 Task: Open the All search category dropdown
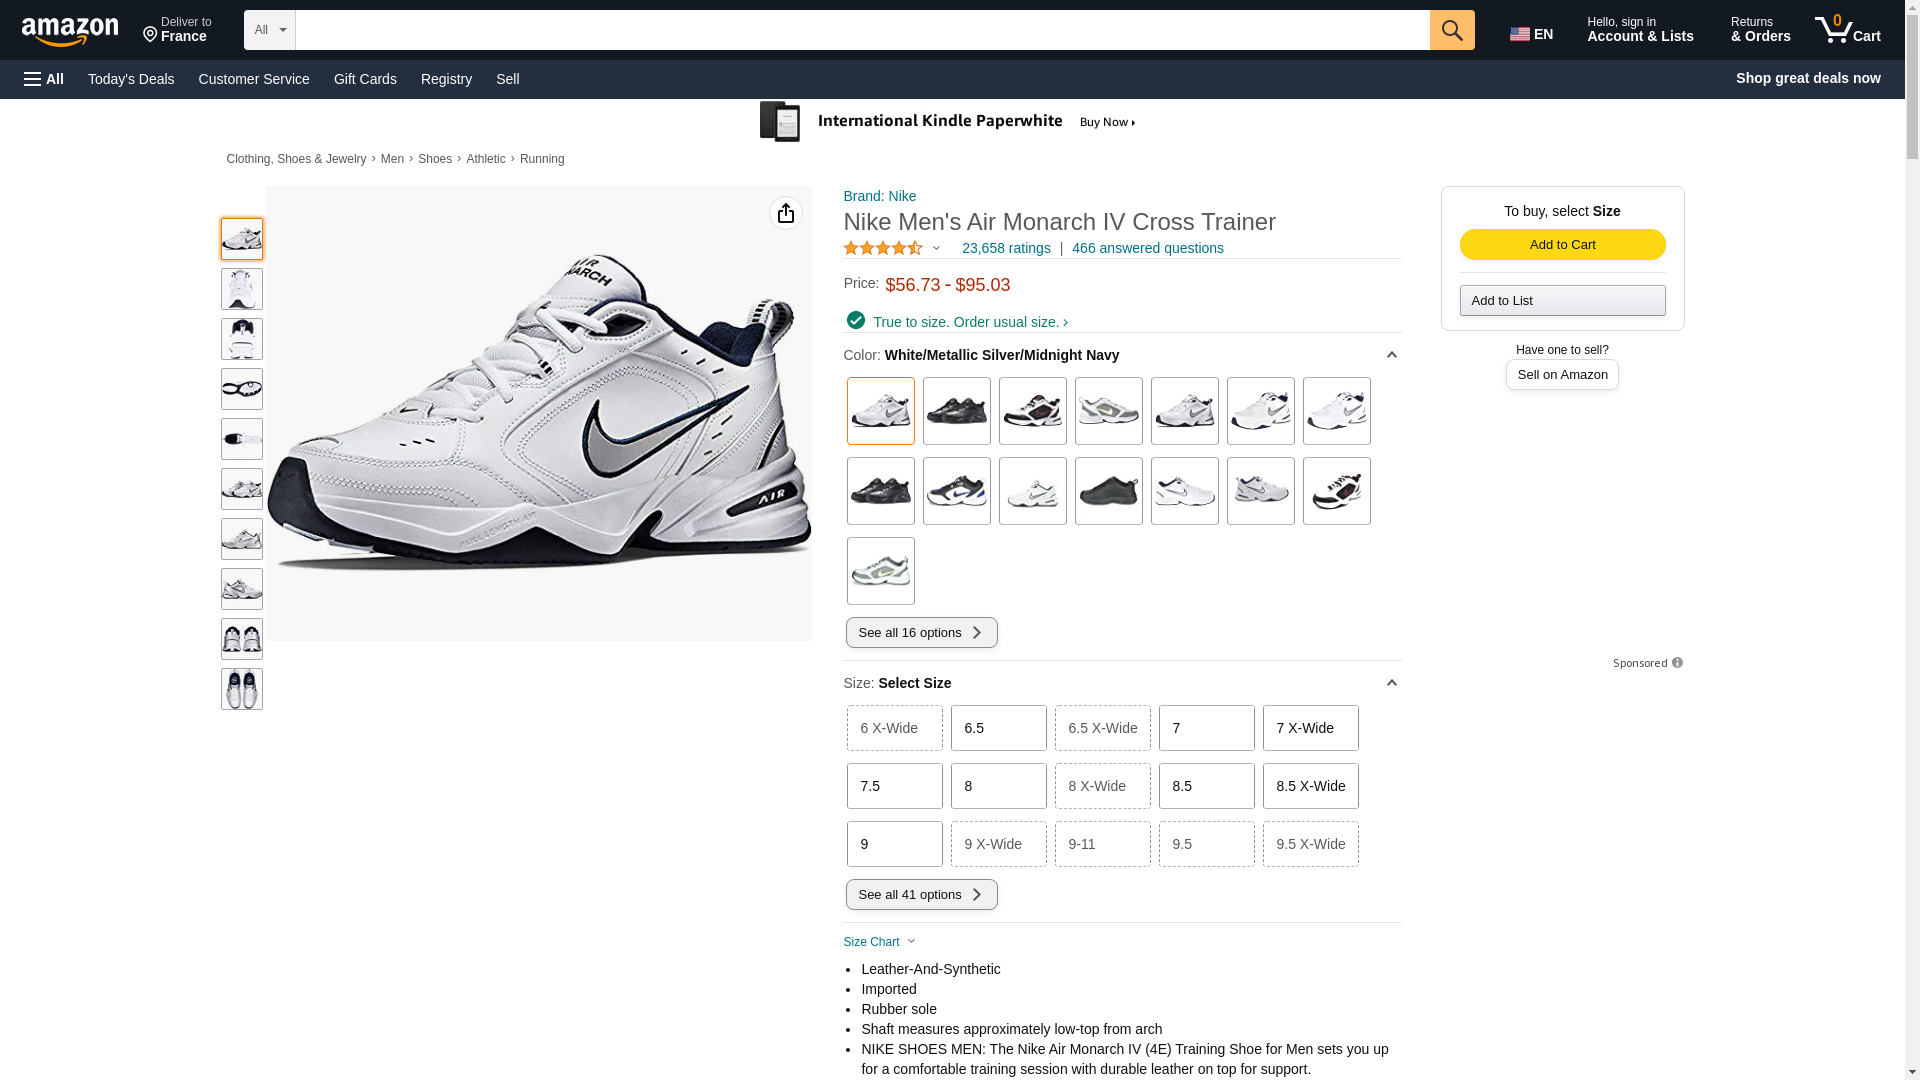[x=269, y=30]
